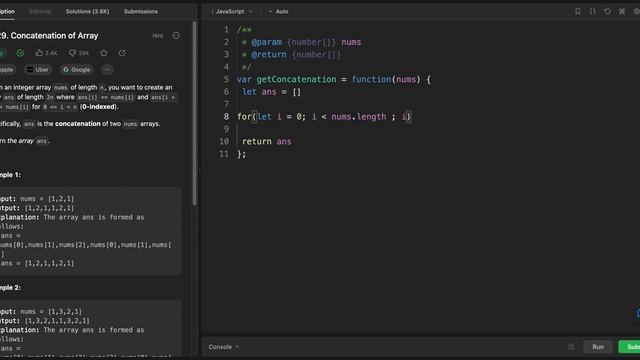This screenshot has width=640, height=360.
Task: Click on 'return ans' in line 10
Action: tap(267, 142)
